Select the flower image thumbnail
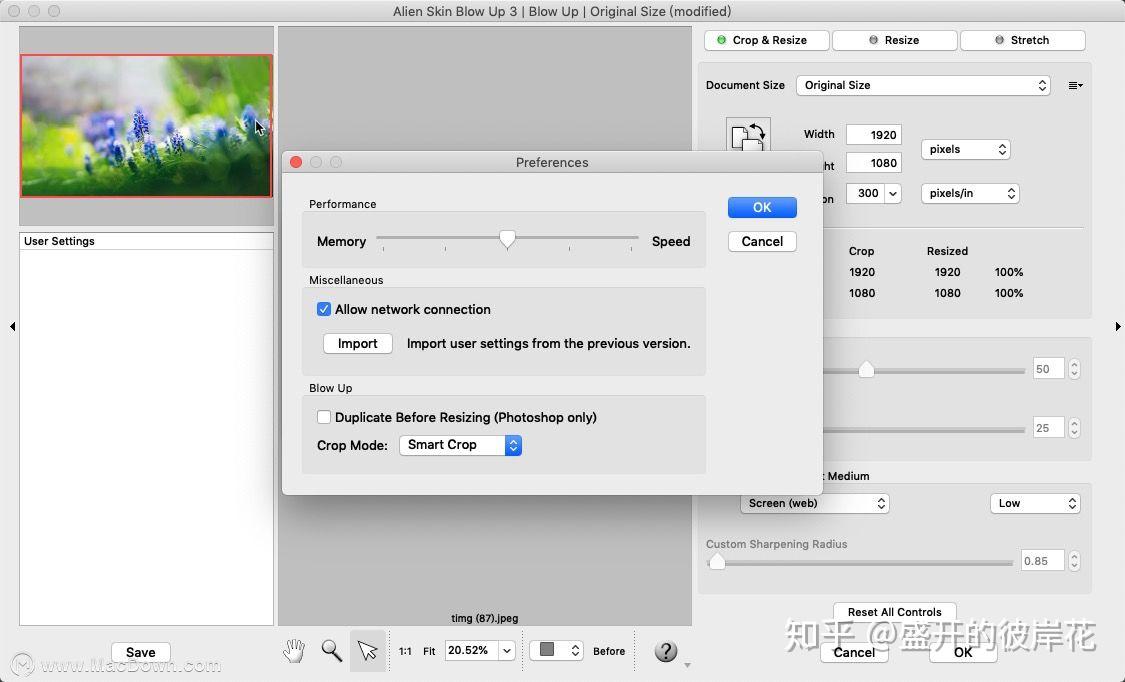1125x682 pixels. tap(145, 125)
